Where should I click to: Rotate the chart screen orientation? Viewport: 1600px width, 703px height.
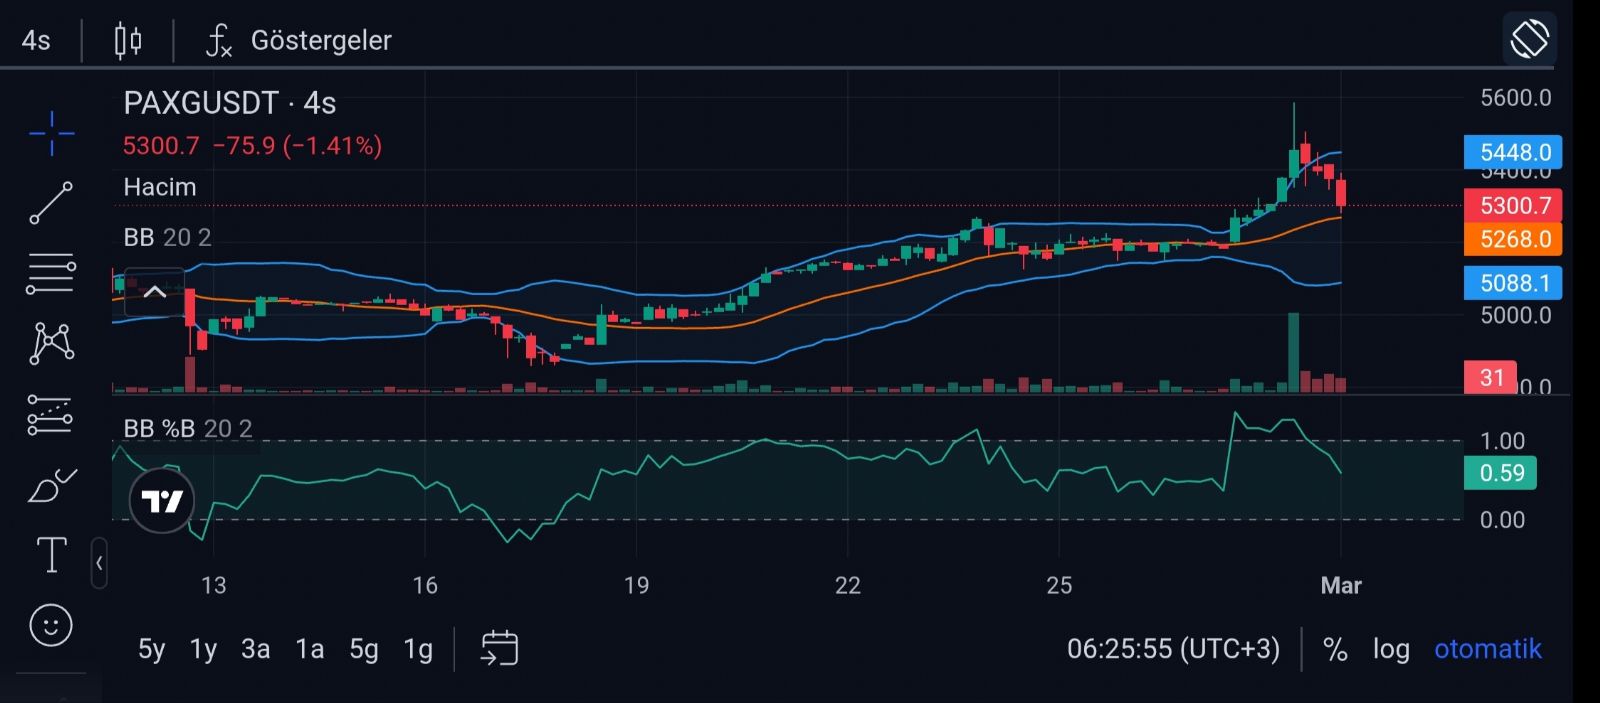[1529, 40]
